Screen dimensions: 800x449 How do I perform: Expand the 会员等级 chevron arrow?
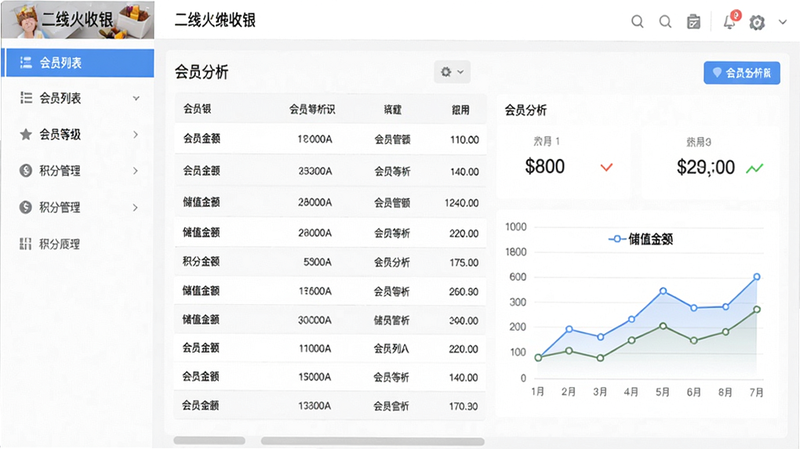click(x=135, y=134)
